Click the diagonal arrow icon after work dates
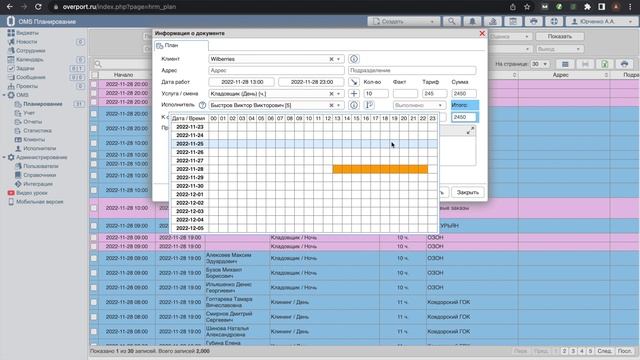Viewport: 640px width, 360px height. pyautogui.click(x=354, y=82)
